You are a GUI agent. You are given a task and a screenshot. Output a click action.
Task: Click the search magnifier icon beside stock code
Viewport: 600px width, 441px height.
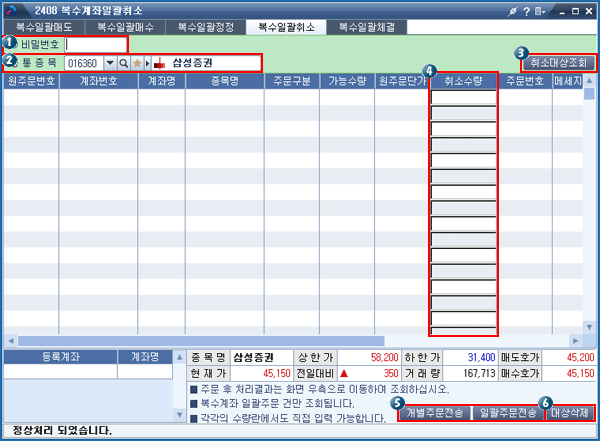pos(124,63)
